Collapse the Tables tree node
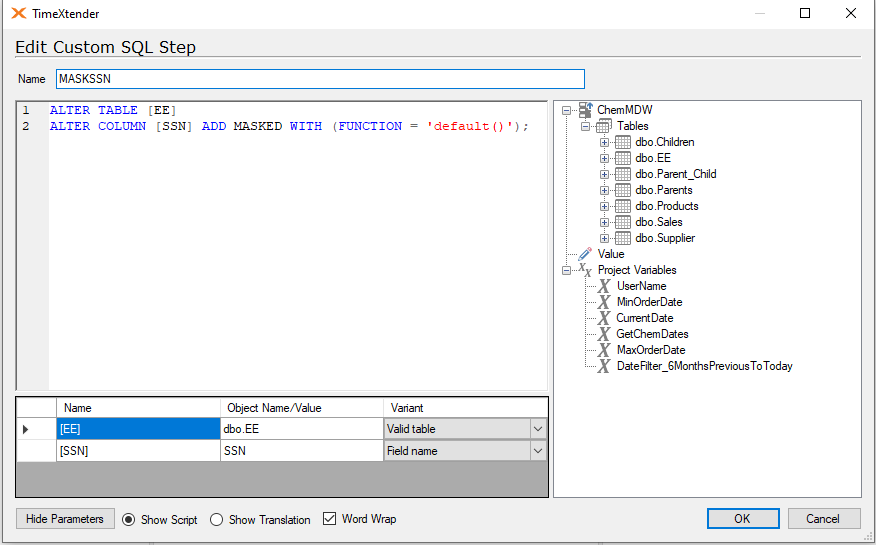The image size is (876, 545). [x=585, y=127]
